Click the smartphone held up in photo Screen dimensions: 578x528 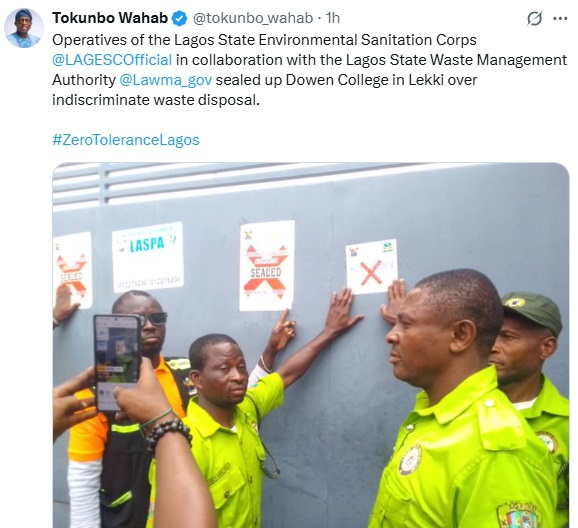118,362
